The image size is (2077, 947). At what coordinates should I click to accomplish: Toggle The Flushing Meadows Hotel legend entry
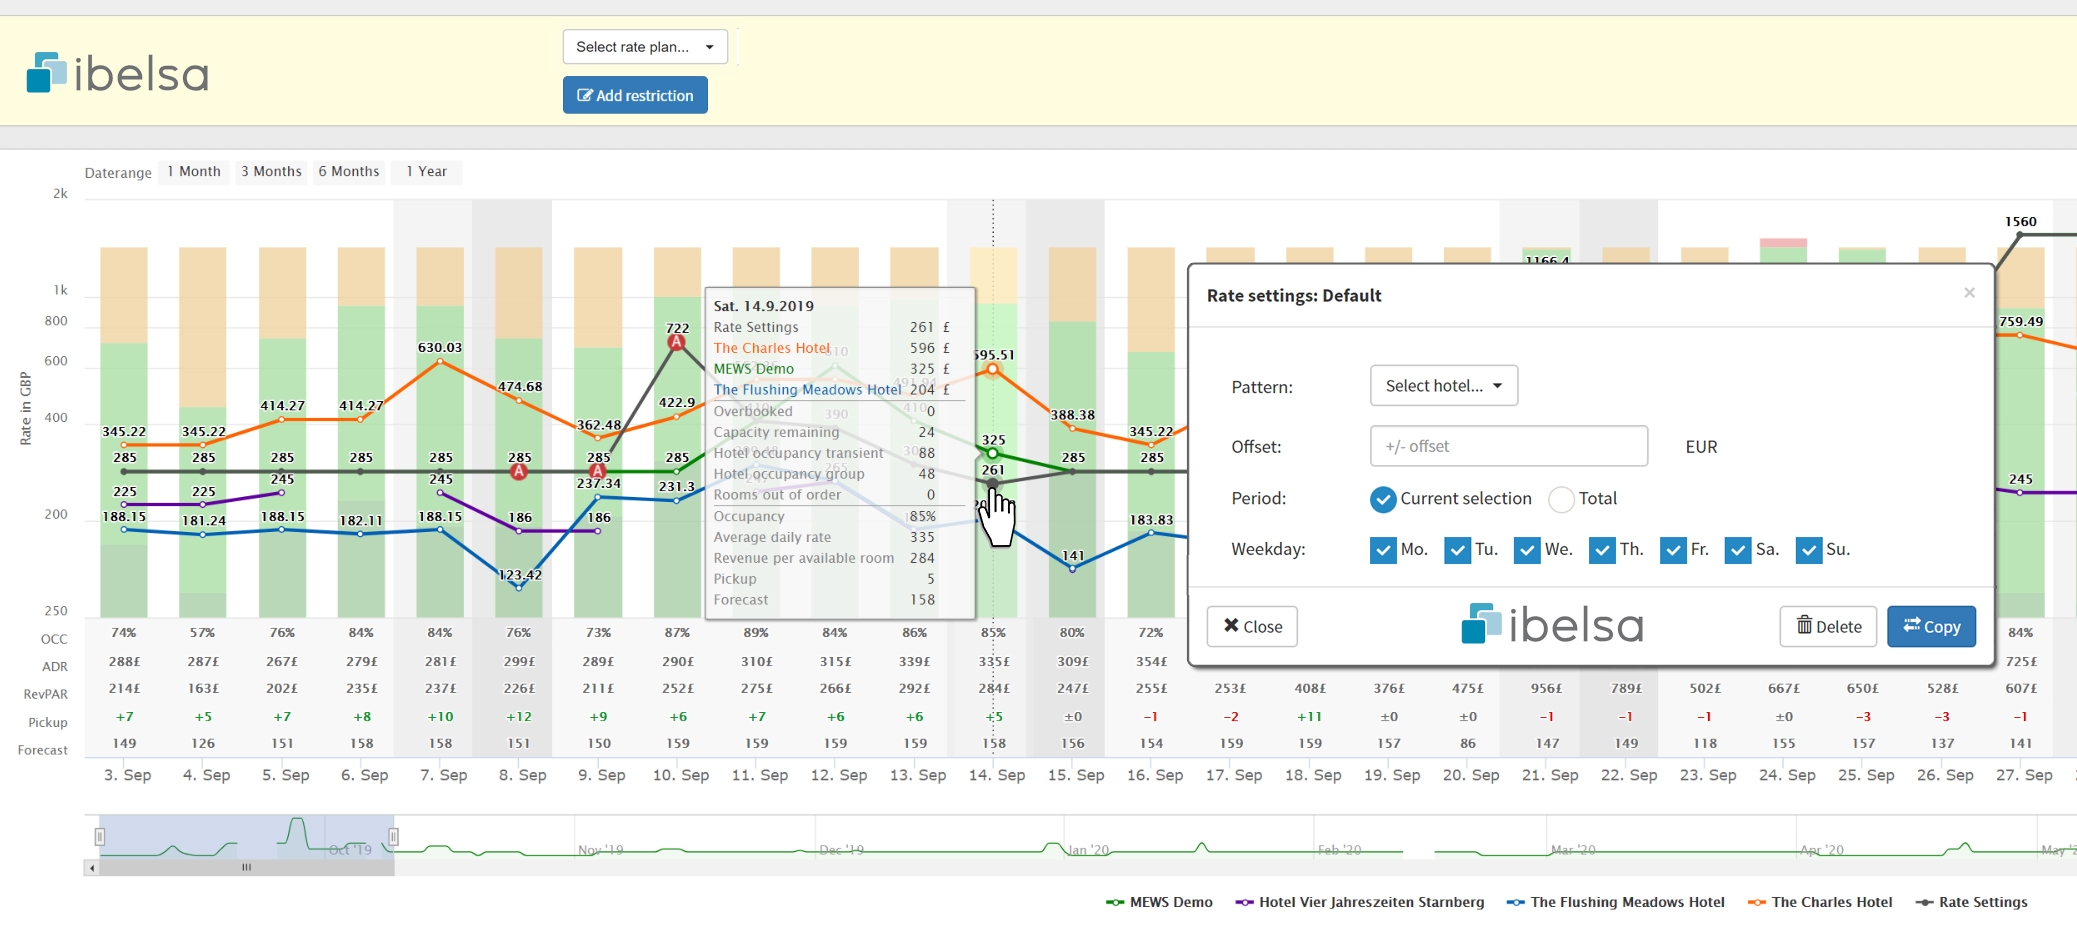(1616, 902)
